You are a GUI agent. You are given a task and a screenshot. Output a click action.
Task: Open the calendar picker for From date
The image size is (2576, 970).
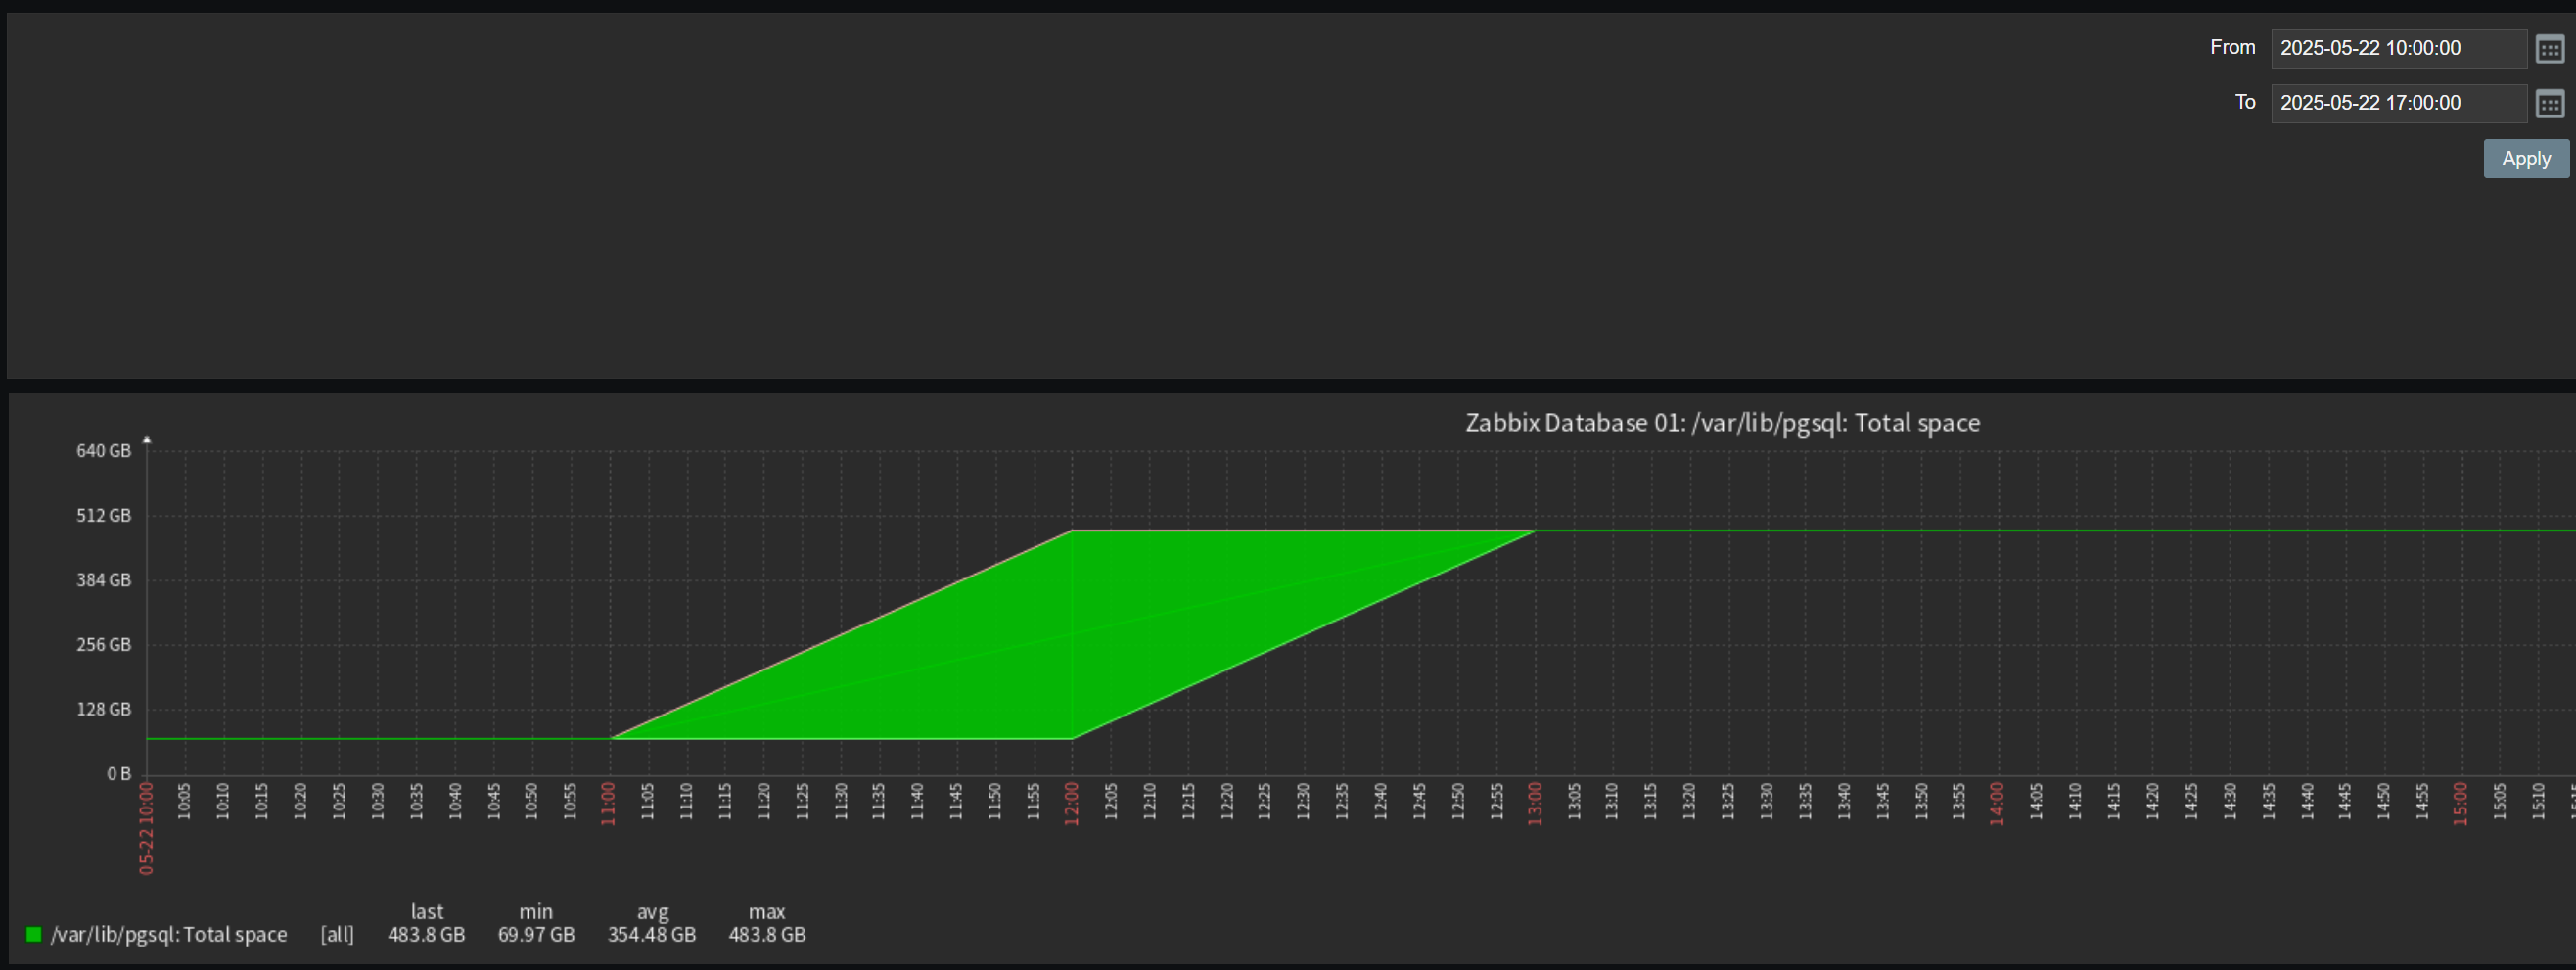(x=2549, y=49)
